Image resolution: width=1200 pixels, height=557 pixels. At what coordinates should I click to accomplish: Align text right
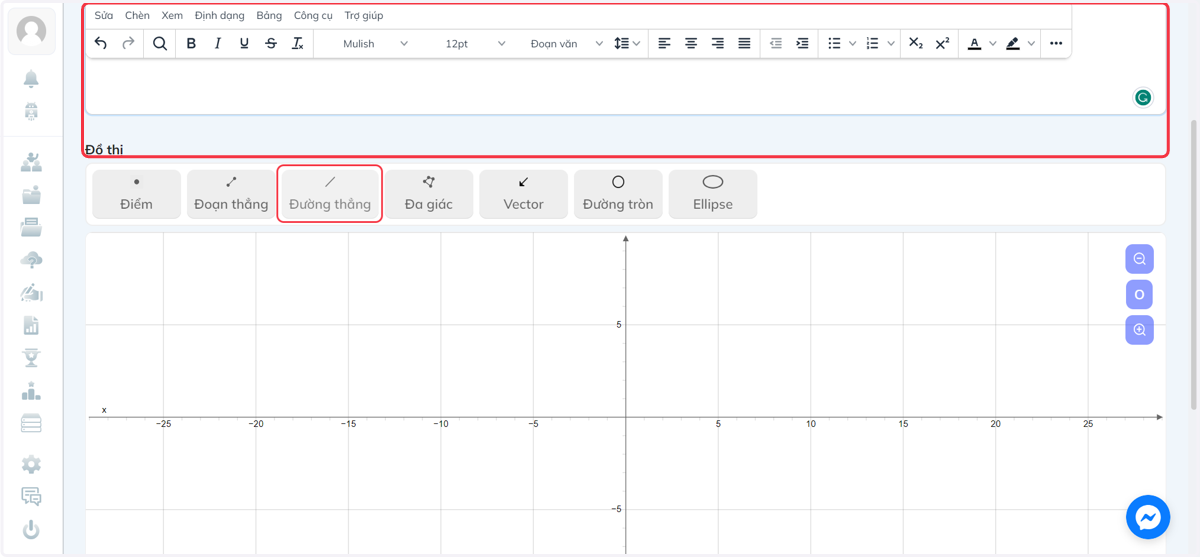(717, 43)
